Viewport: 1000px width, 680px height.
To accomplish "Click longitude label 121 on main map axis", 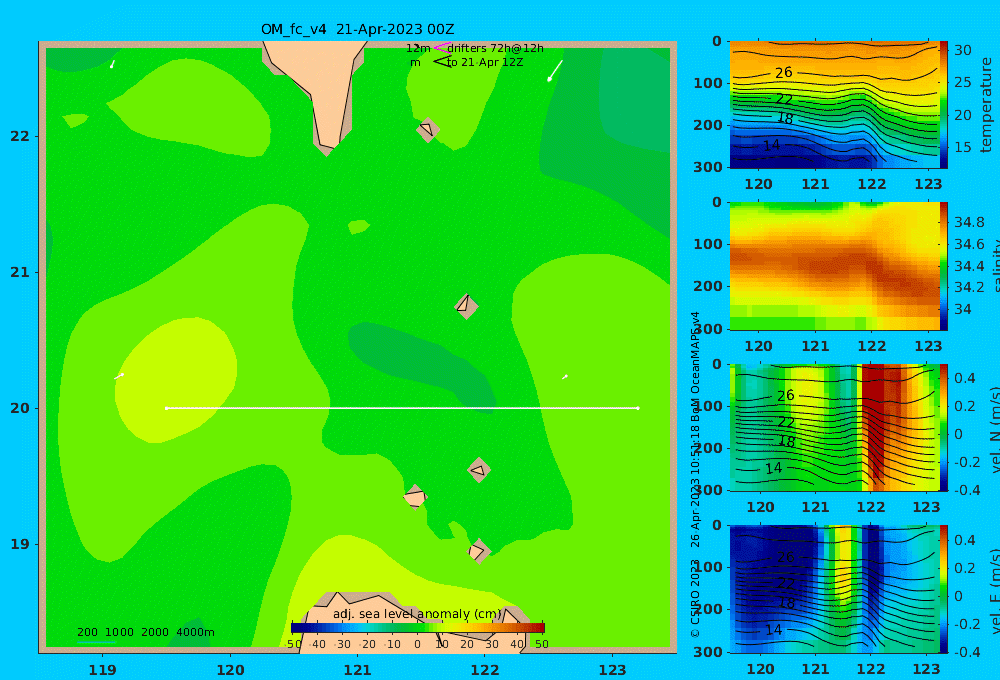I will [x=357, y=670].
